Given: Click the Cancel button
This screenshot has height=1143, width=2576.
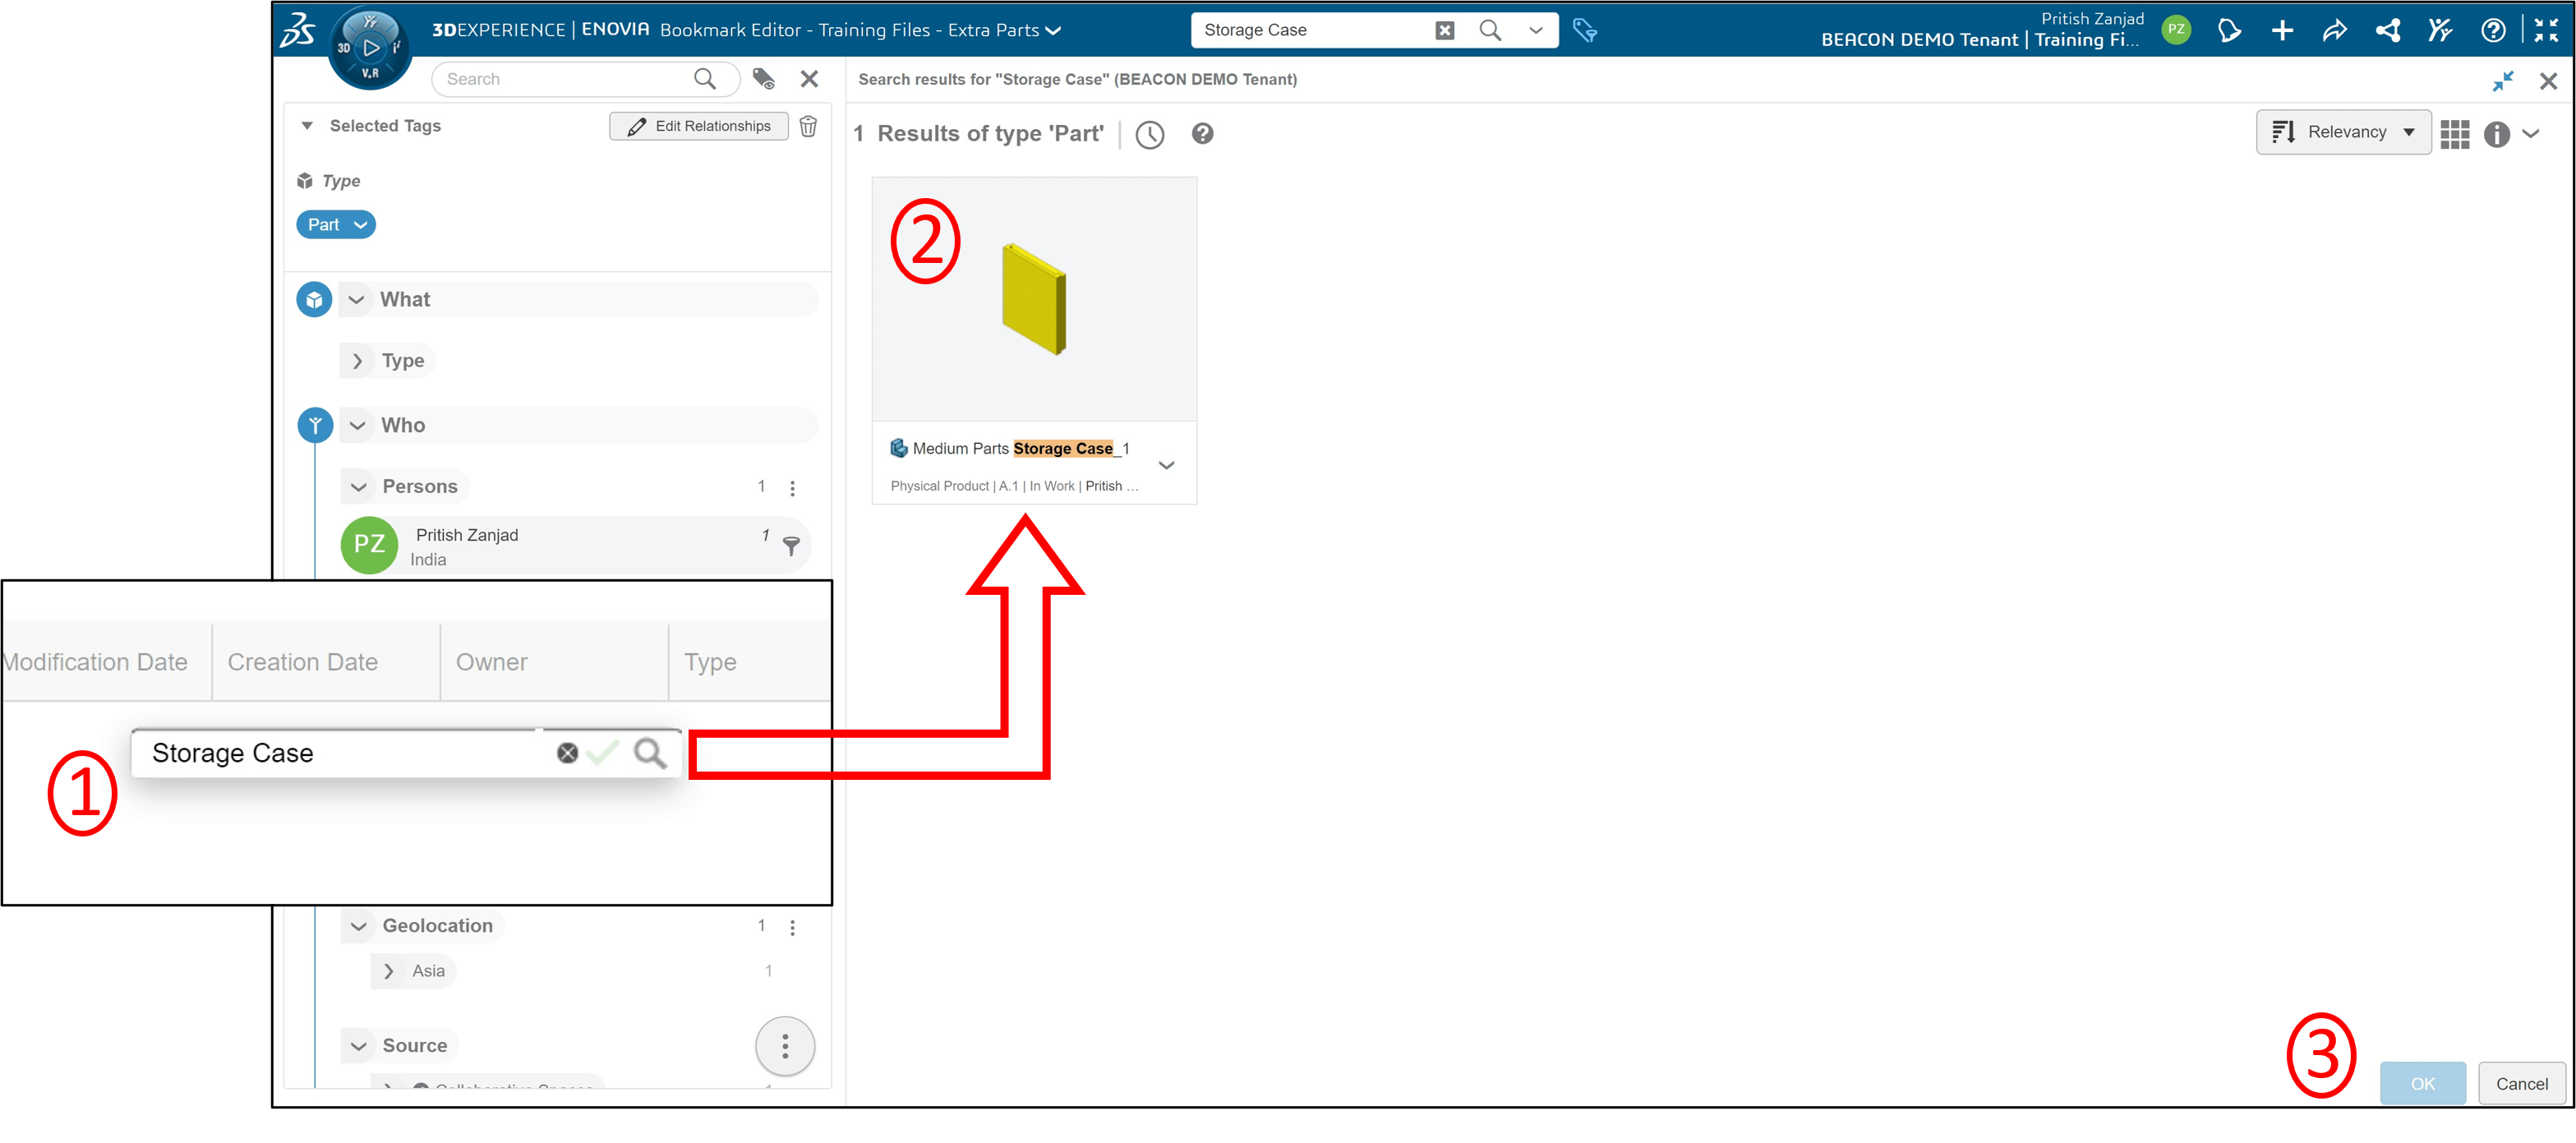Looking at the screenshot, I should [2521, 1084].
